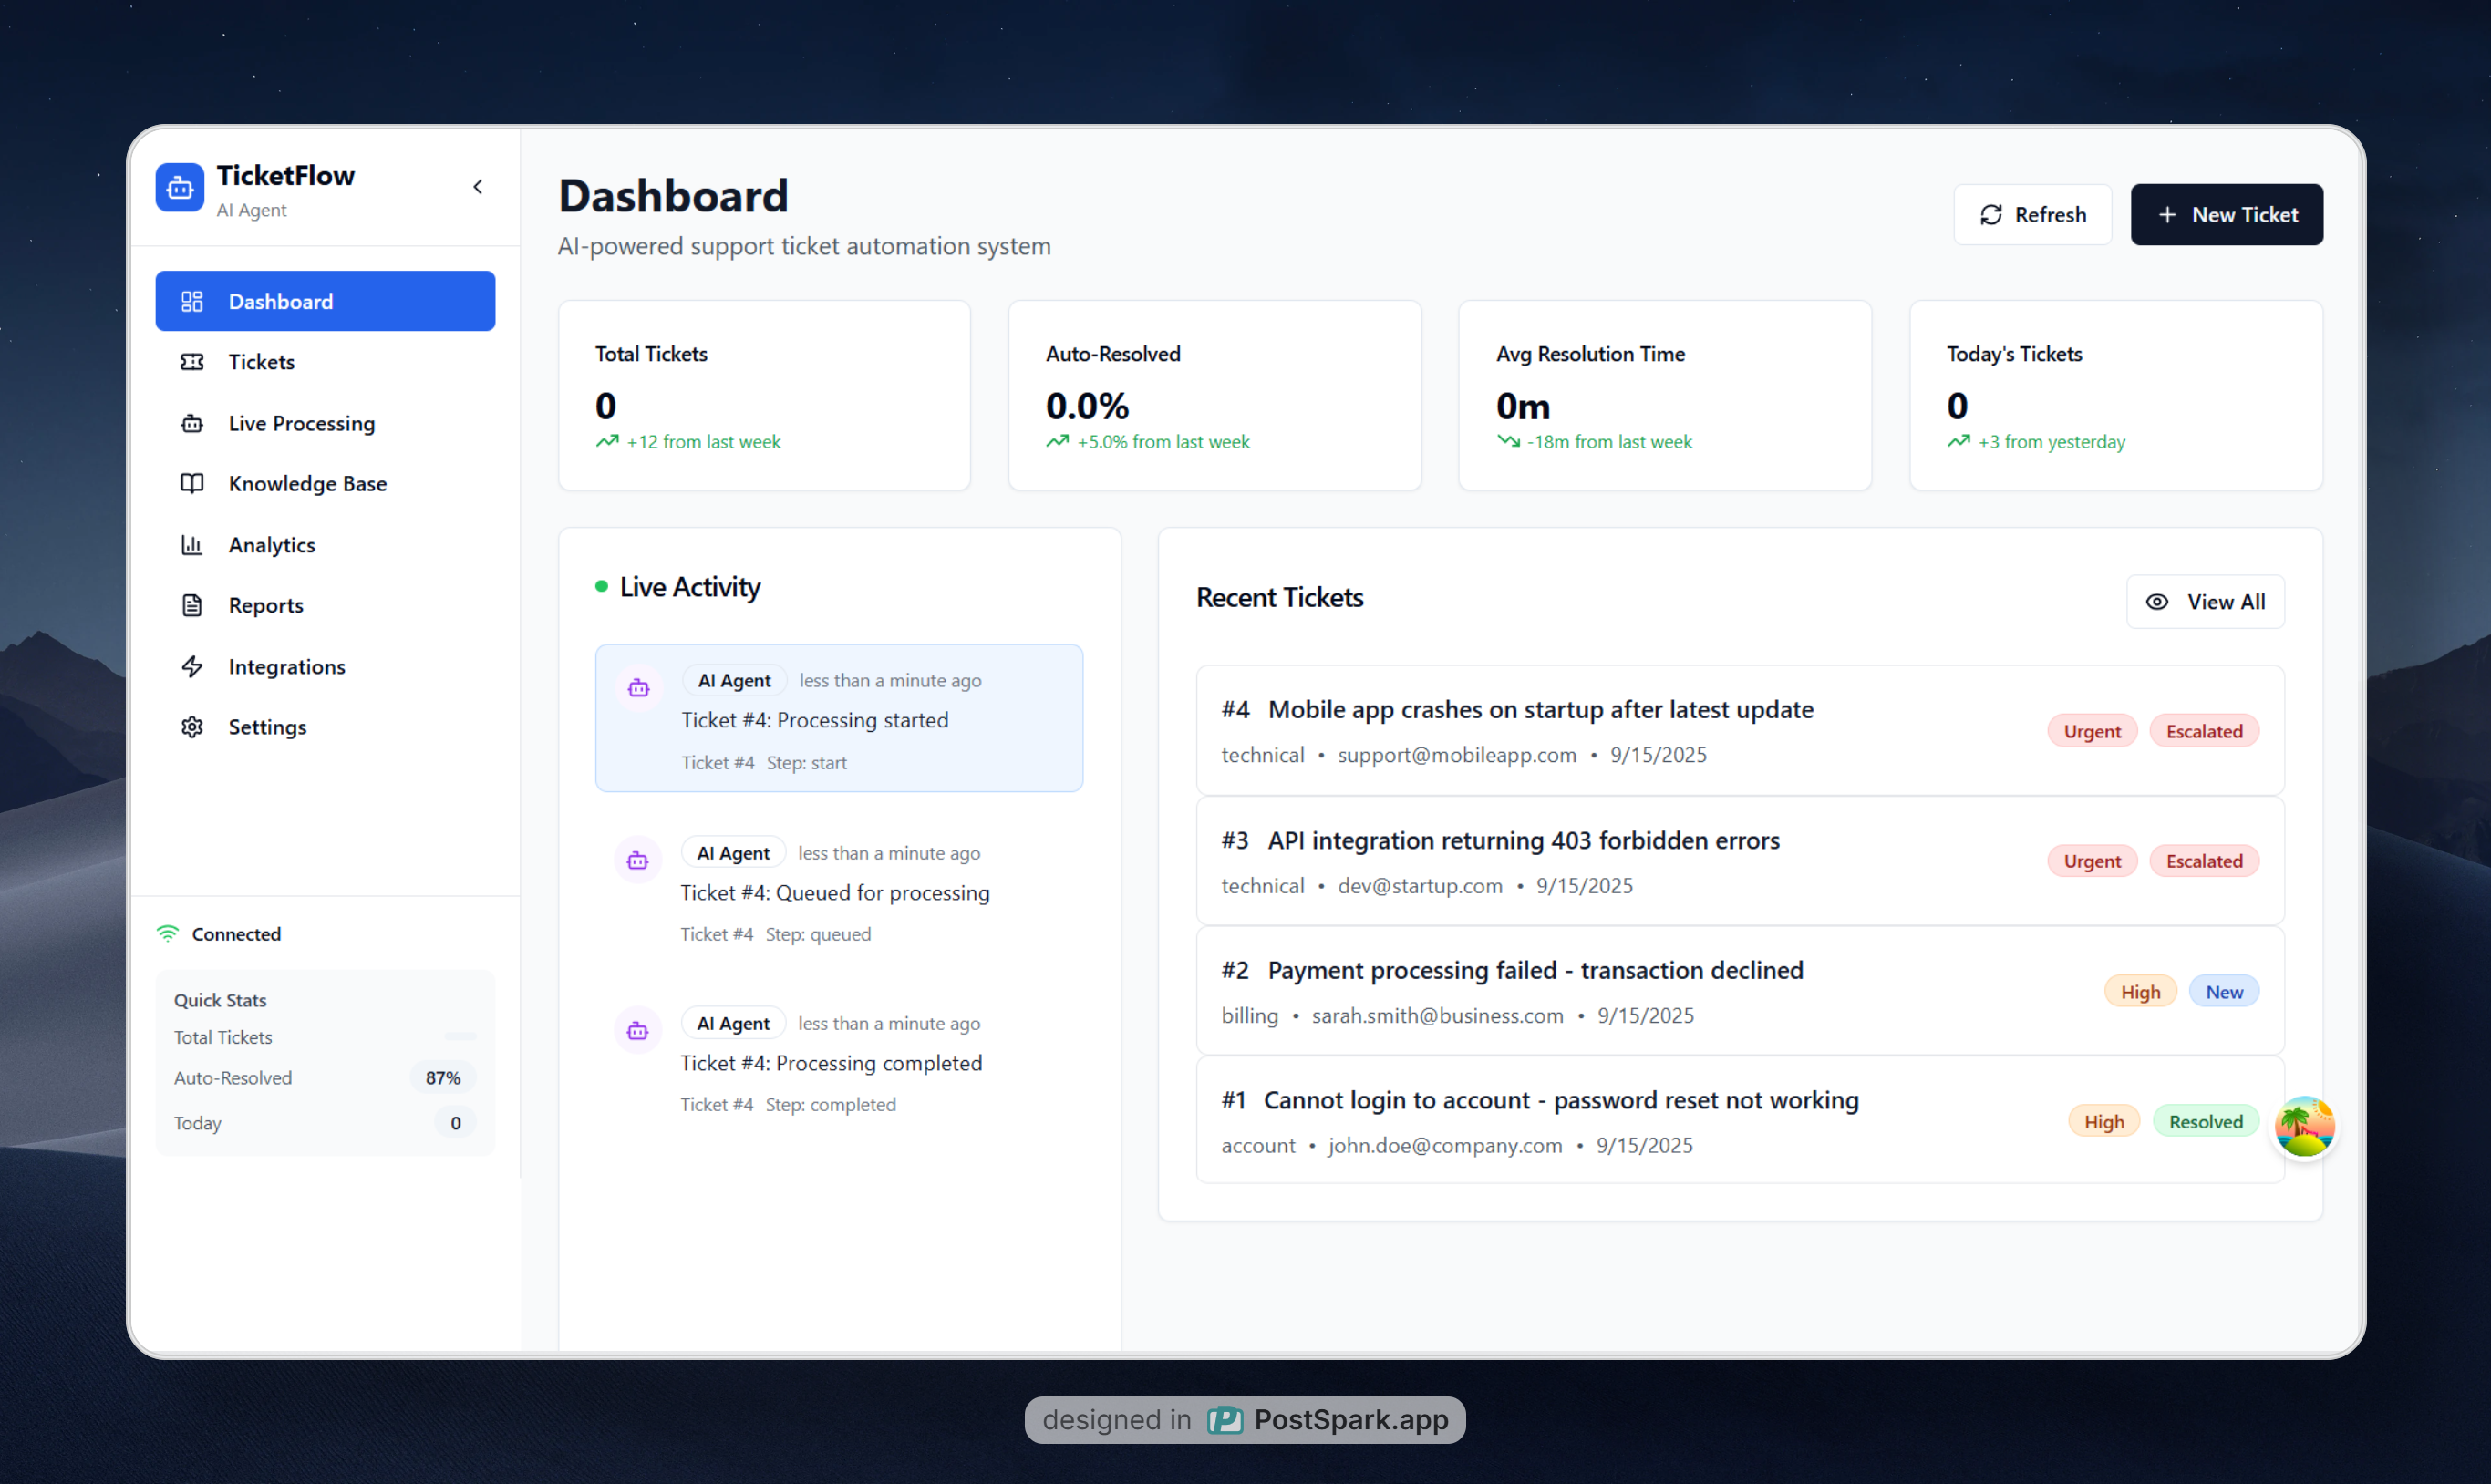
Task: Click the Knowledge Base book icon
Action: [x=192, y=484]
